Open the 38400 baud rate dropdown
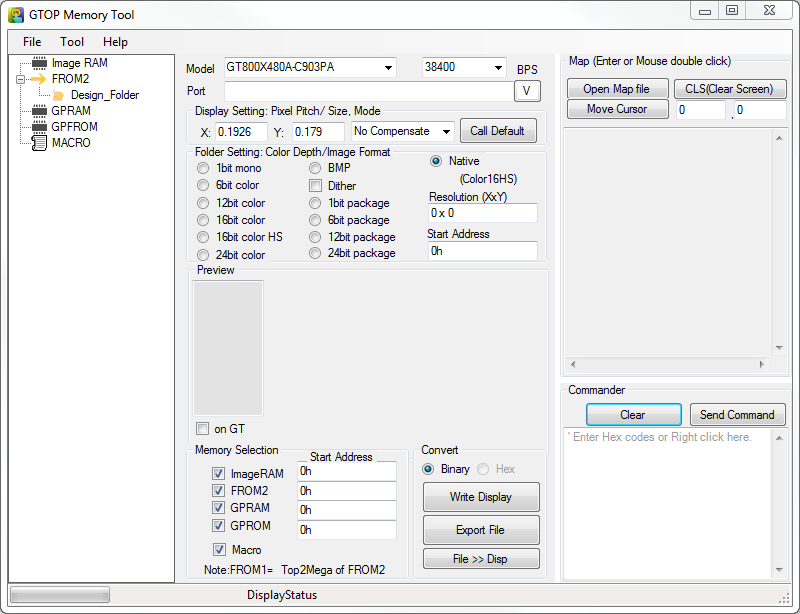Screen dimensions: 800x614 [498, 68]
